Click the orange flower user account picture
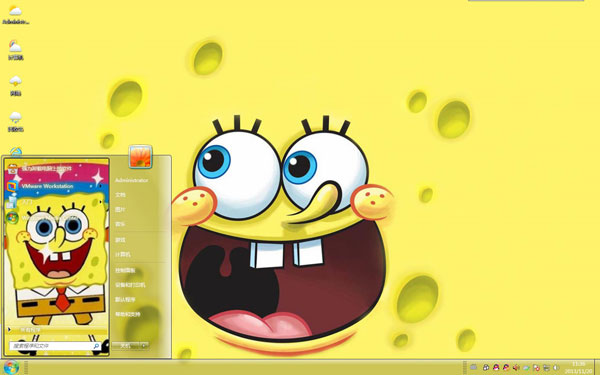This screenshot has height=375, width=600. tap(140, 157)
